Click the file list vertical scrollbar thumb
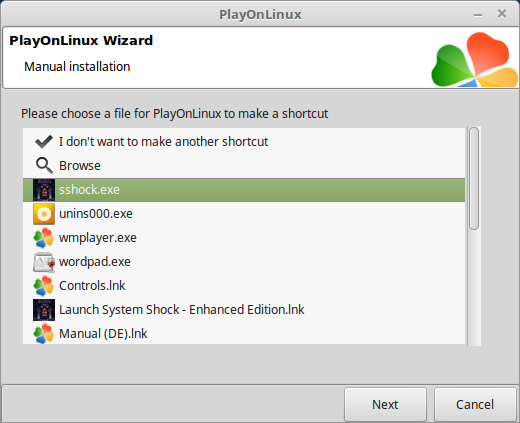The height and width of the screenshot is (423, 520). coord(474,178)
